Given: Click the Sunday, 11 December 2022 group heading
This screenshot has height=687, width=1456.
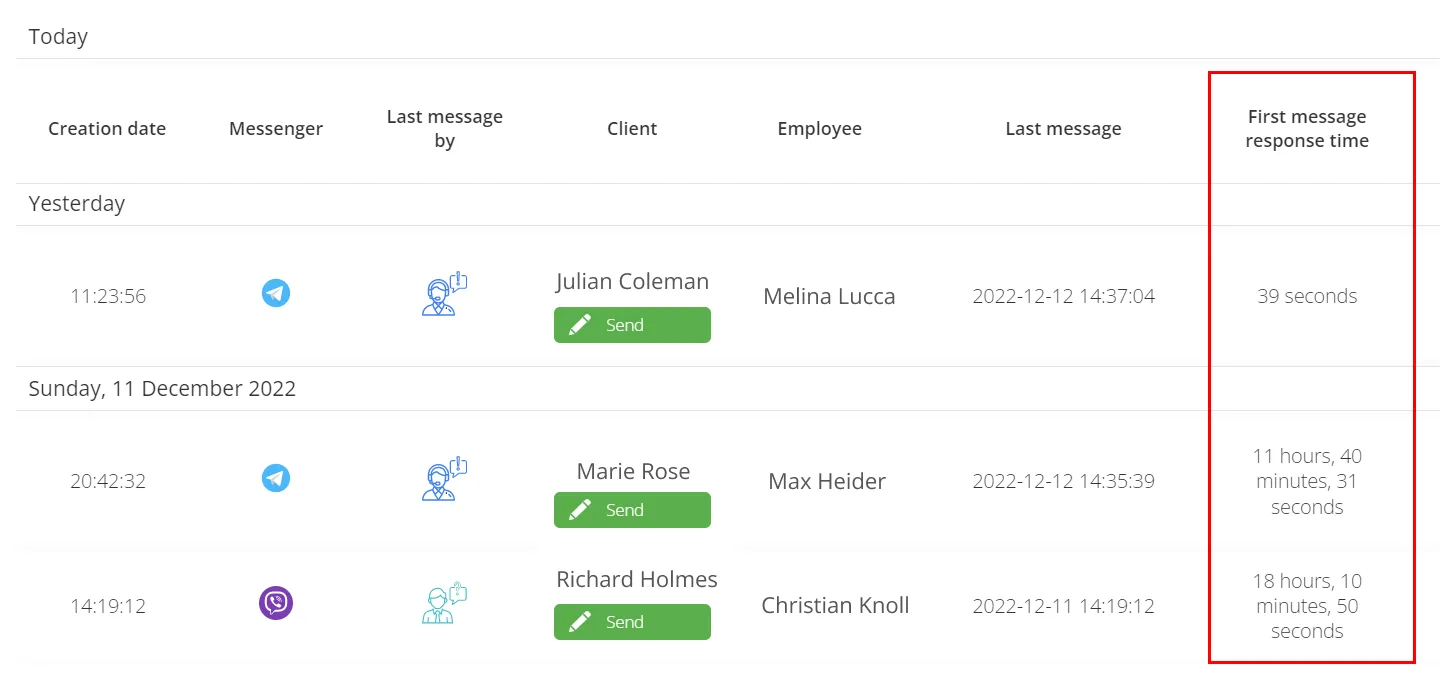Looking at the screenshot, I should (162, 389).
